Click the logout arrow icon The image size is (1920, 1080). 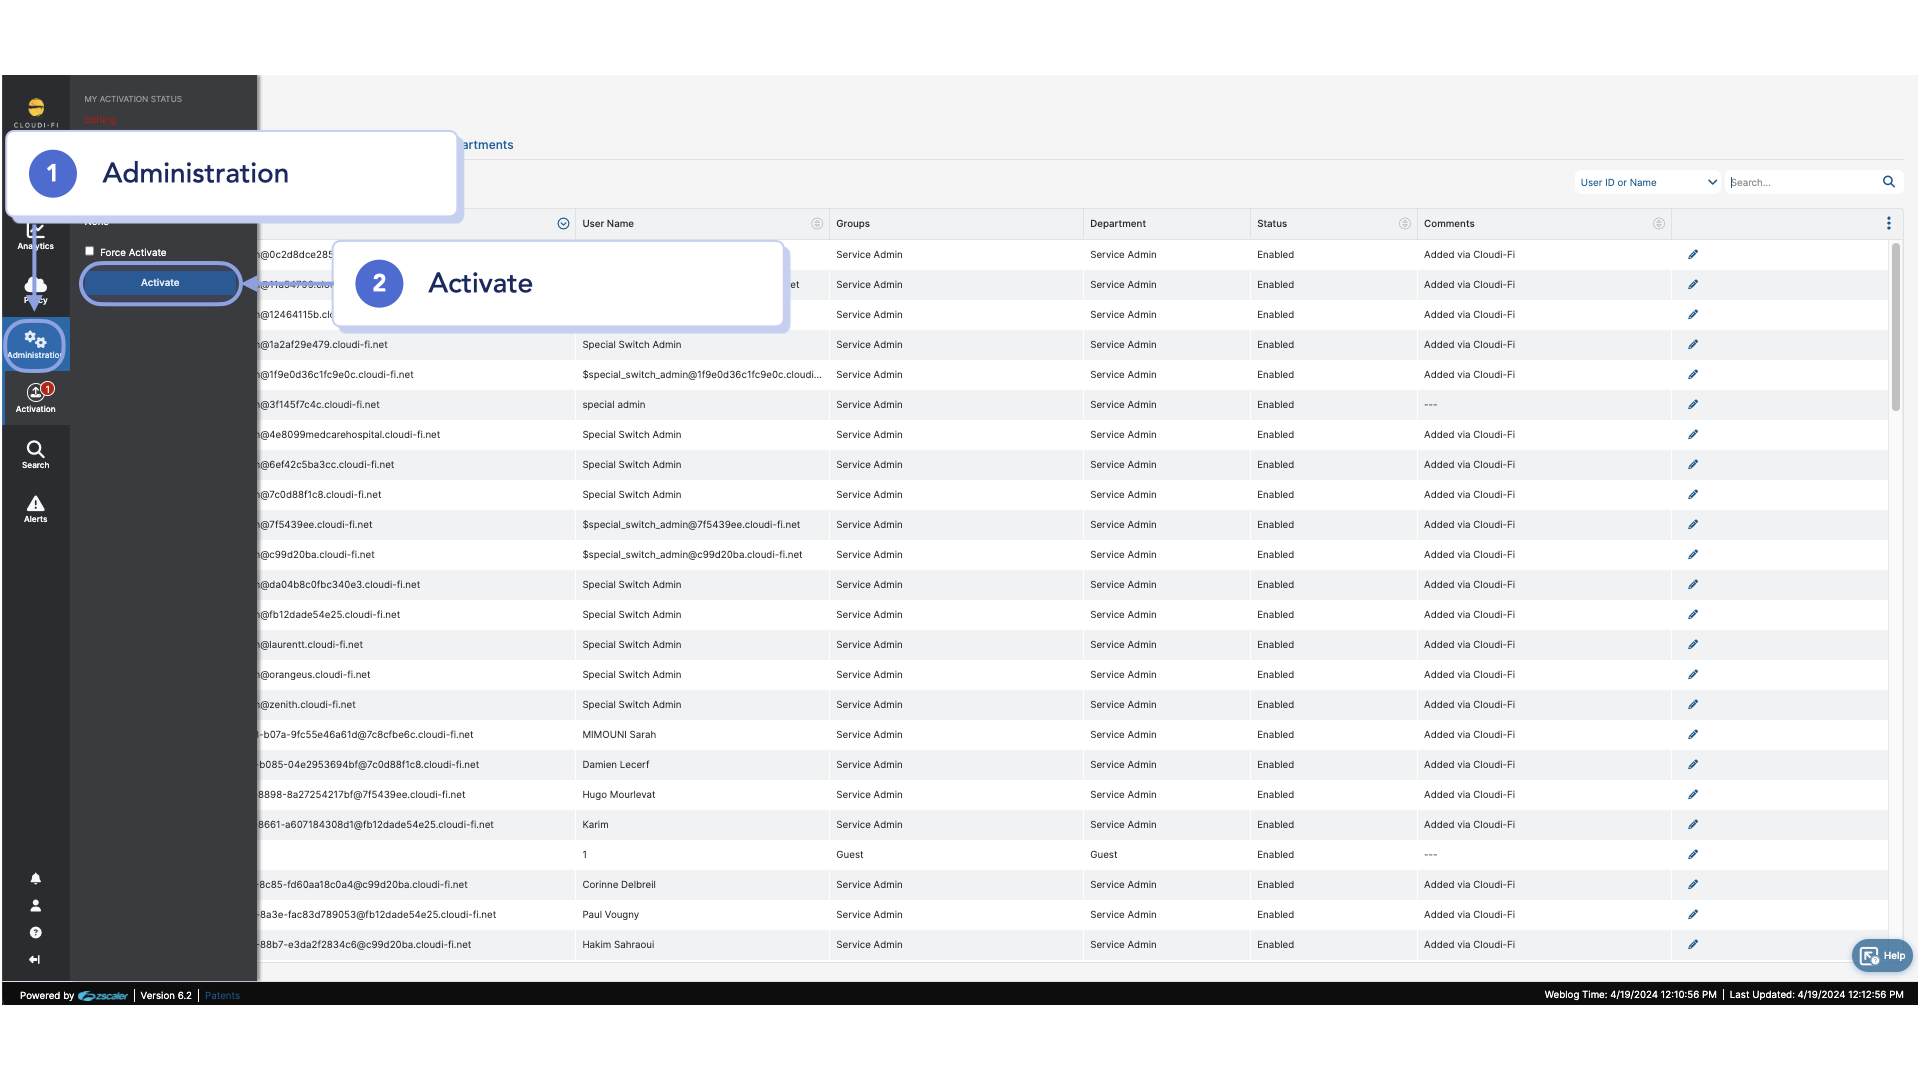point(35,960)
